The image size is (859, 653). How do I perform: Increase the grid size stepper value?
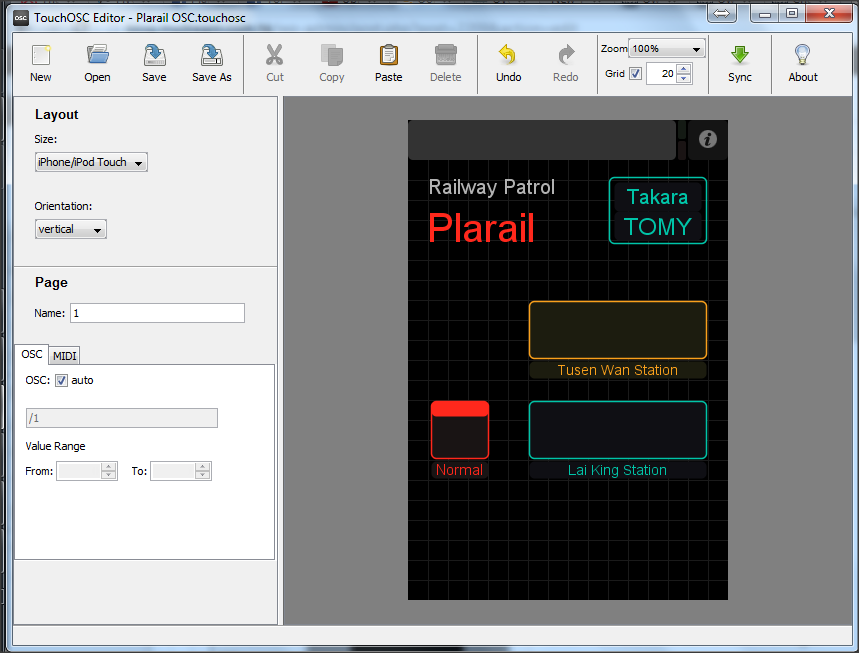click(x=683, y=68)
